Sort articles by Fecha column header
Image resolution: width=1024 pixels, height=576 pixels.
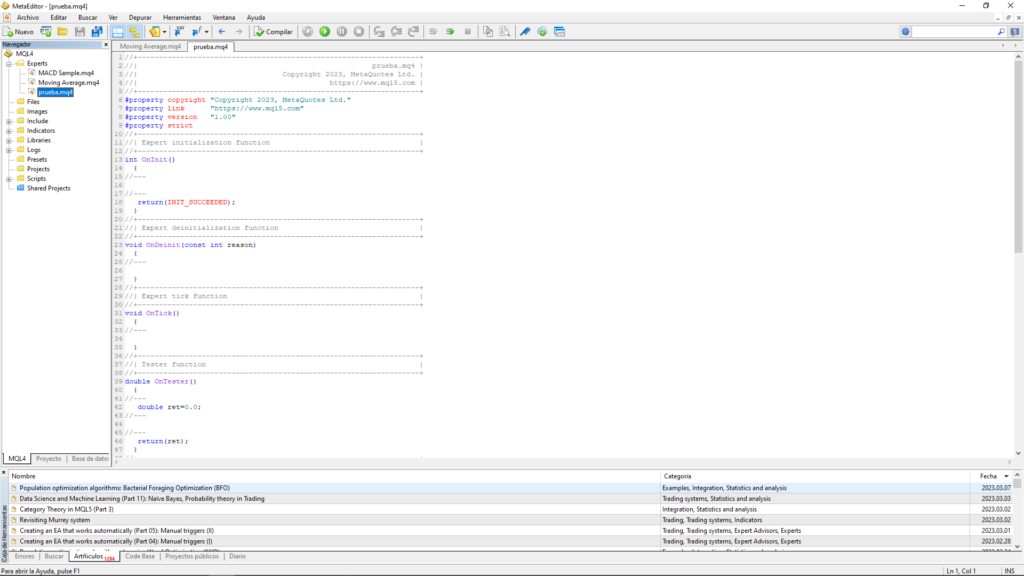[x=991, y=476]
